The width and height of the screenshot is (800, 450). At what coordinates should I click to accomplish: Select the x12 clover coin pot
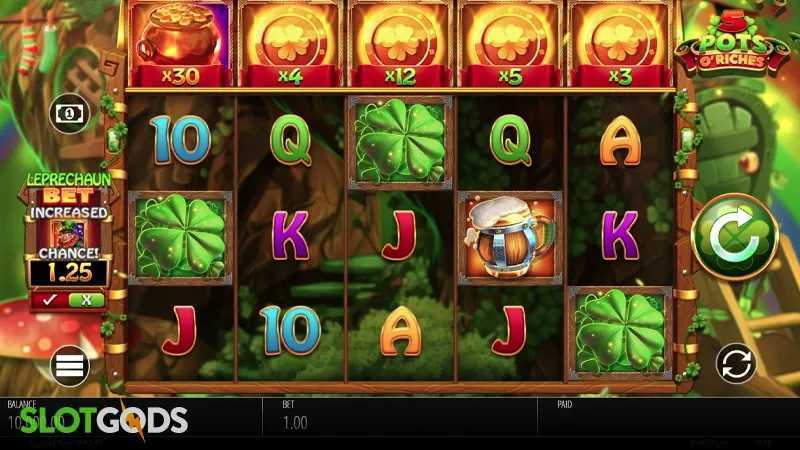click(400, 44)
